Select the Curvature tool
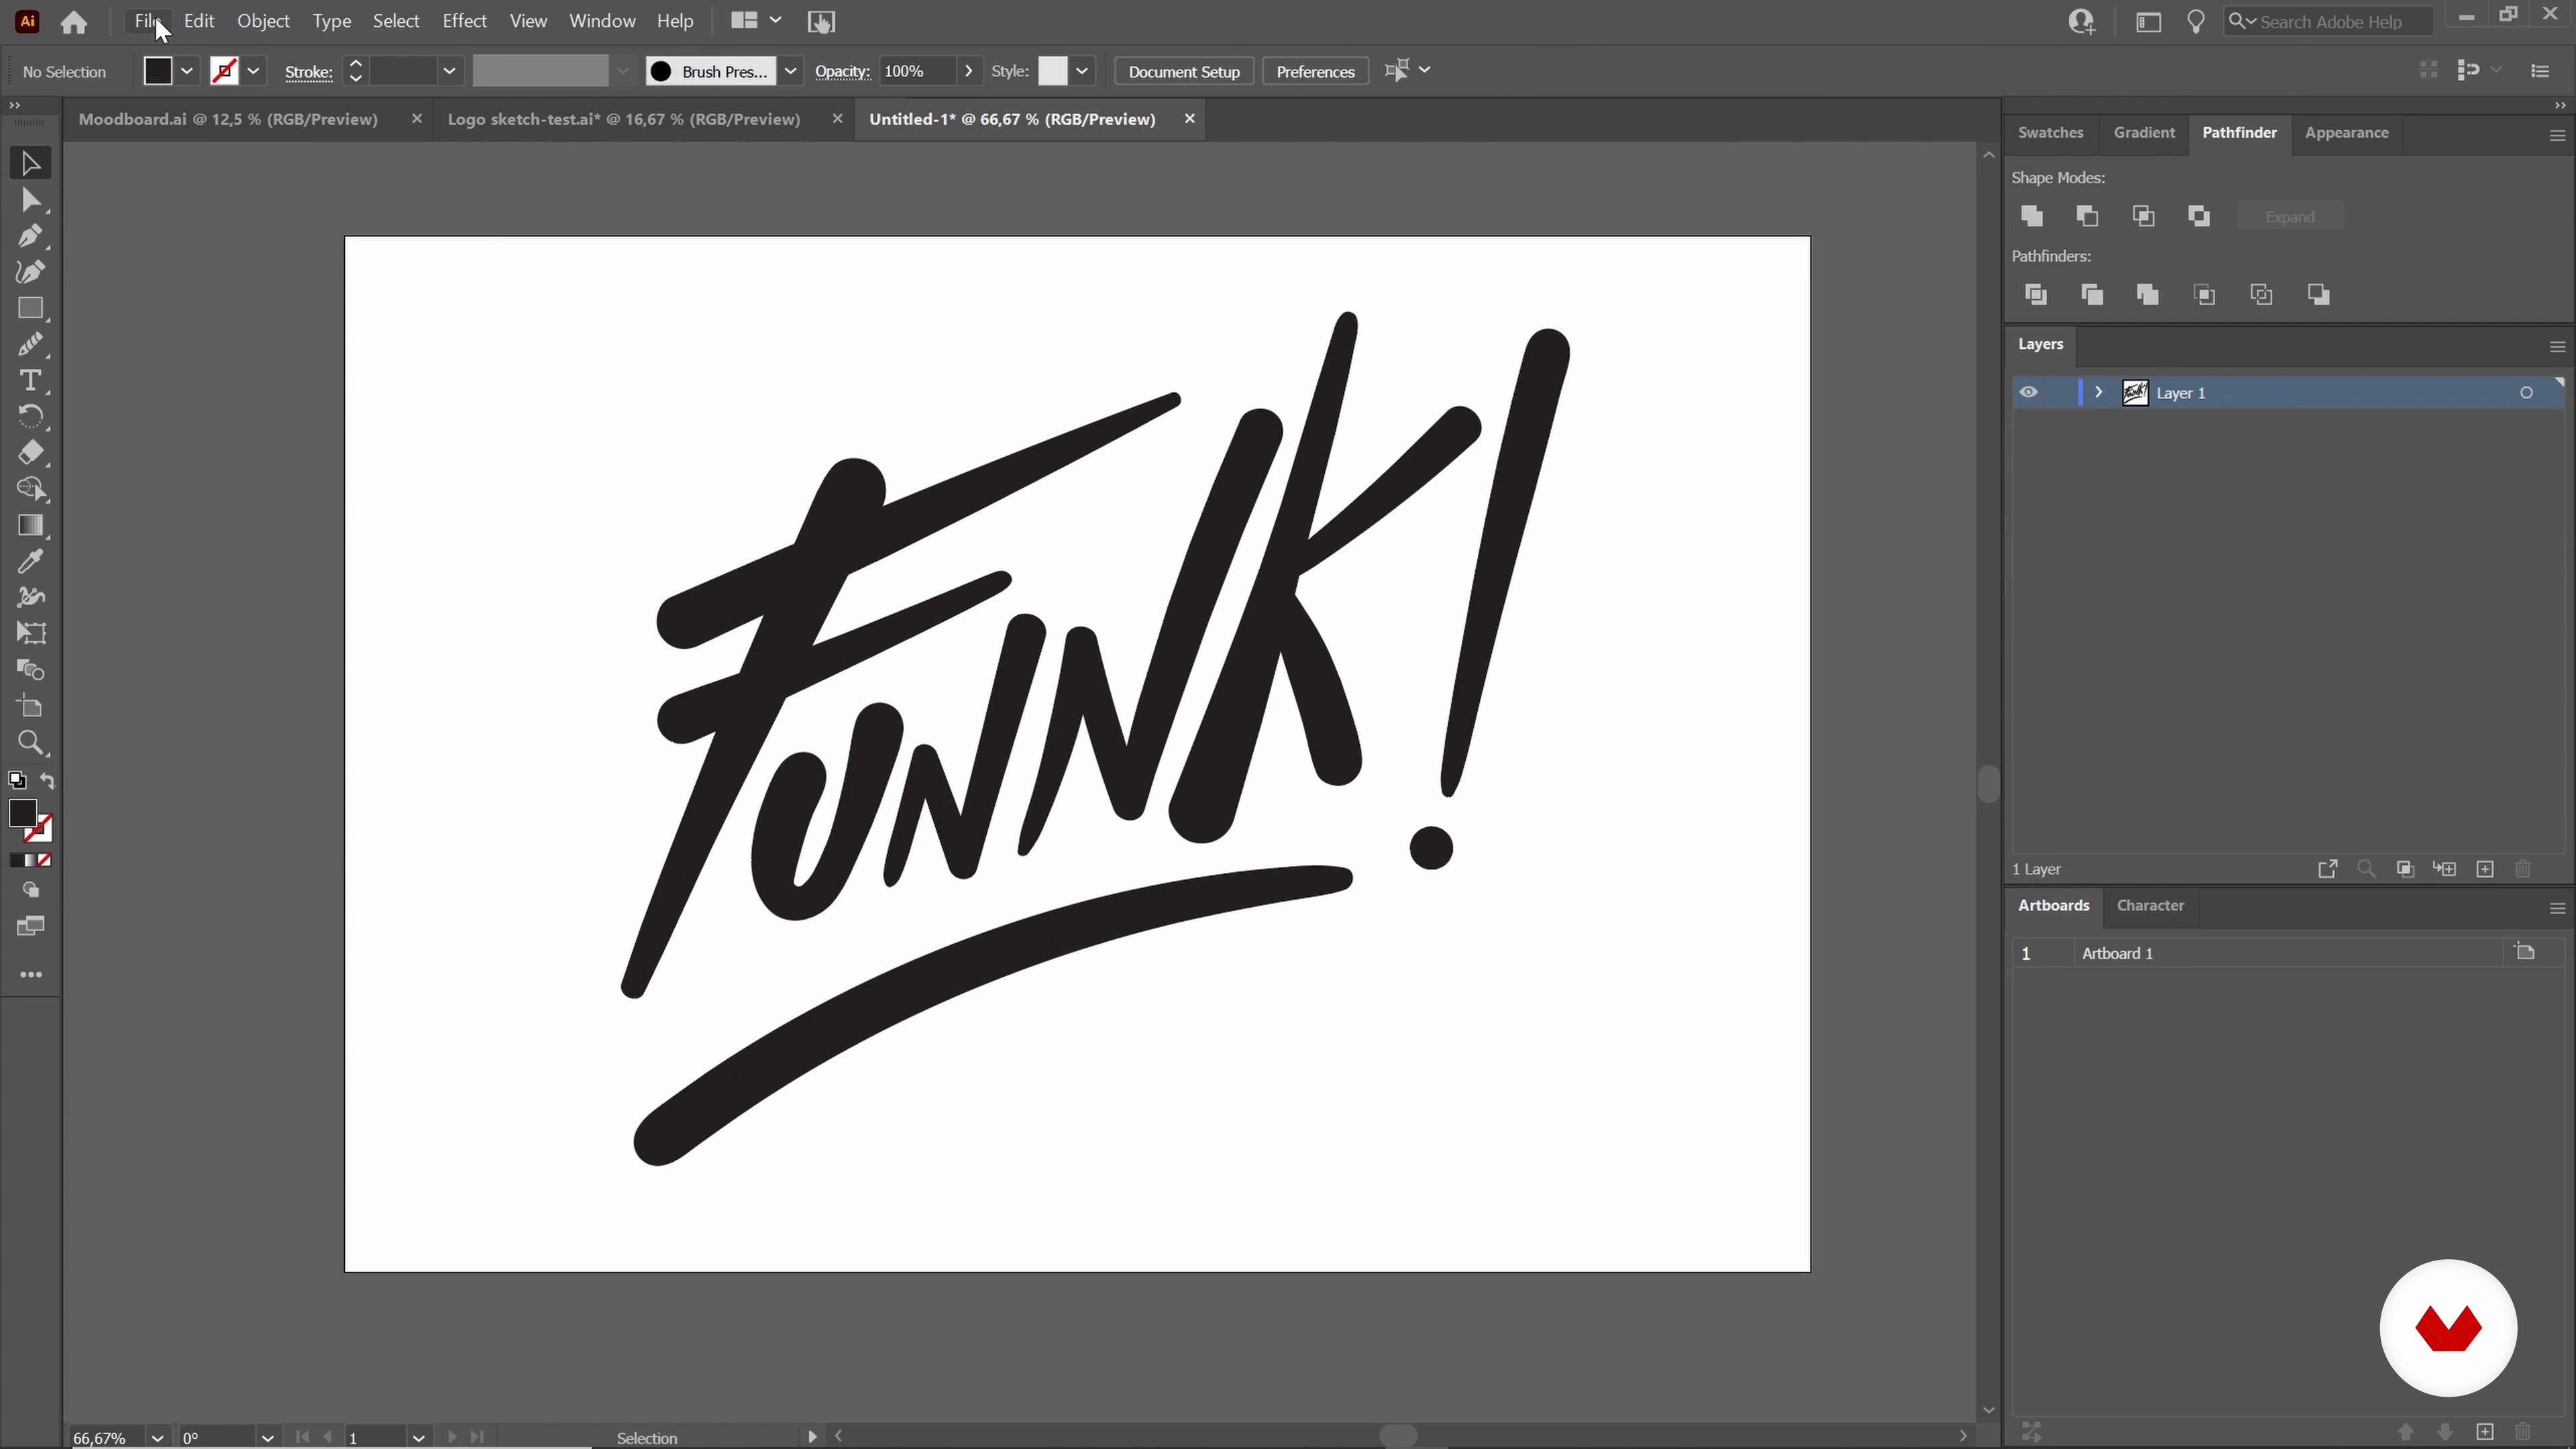2576x1449 pixels. (x=30, y=272)
